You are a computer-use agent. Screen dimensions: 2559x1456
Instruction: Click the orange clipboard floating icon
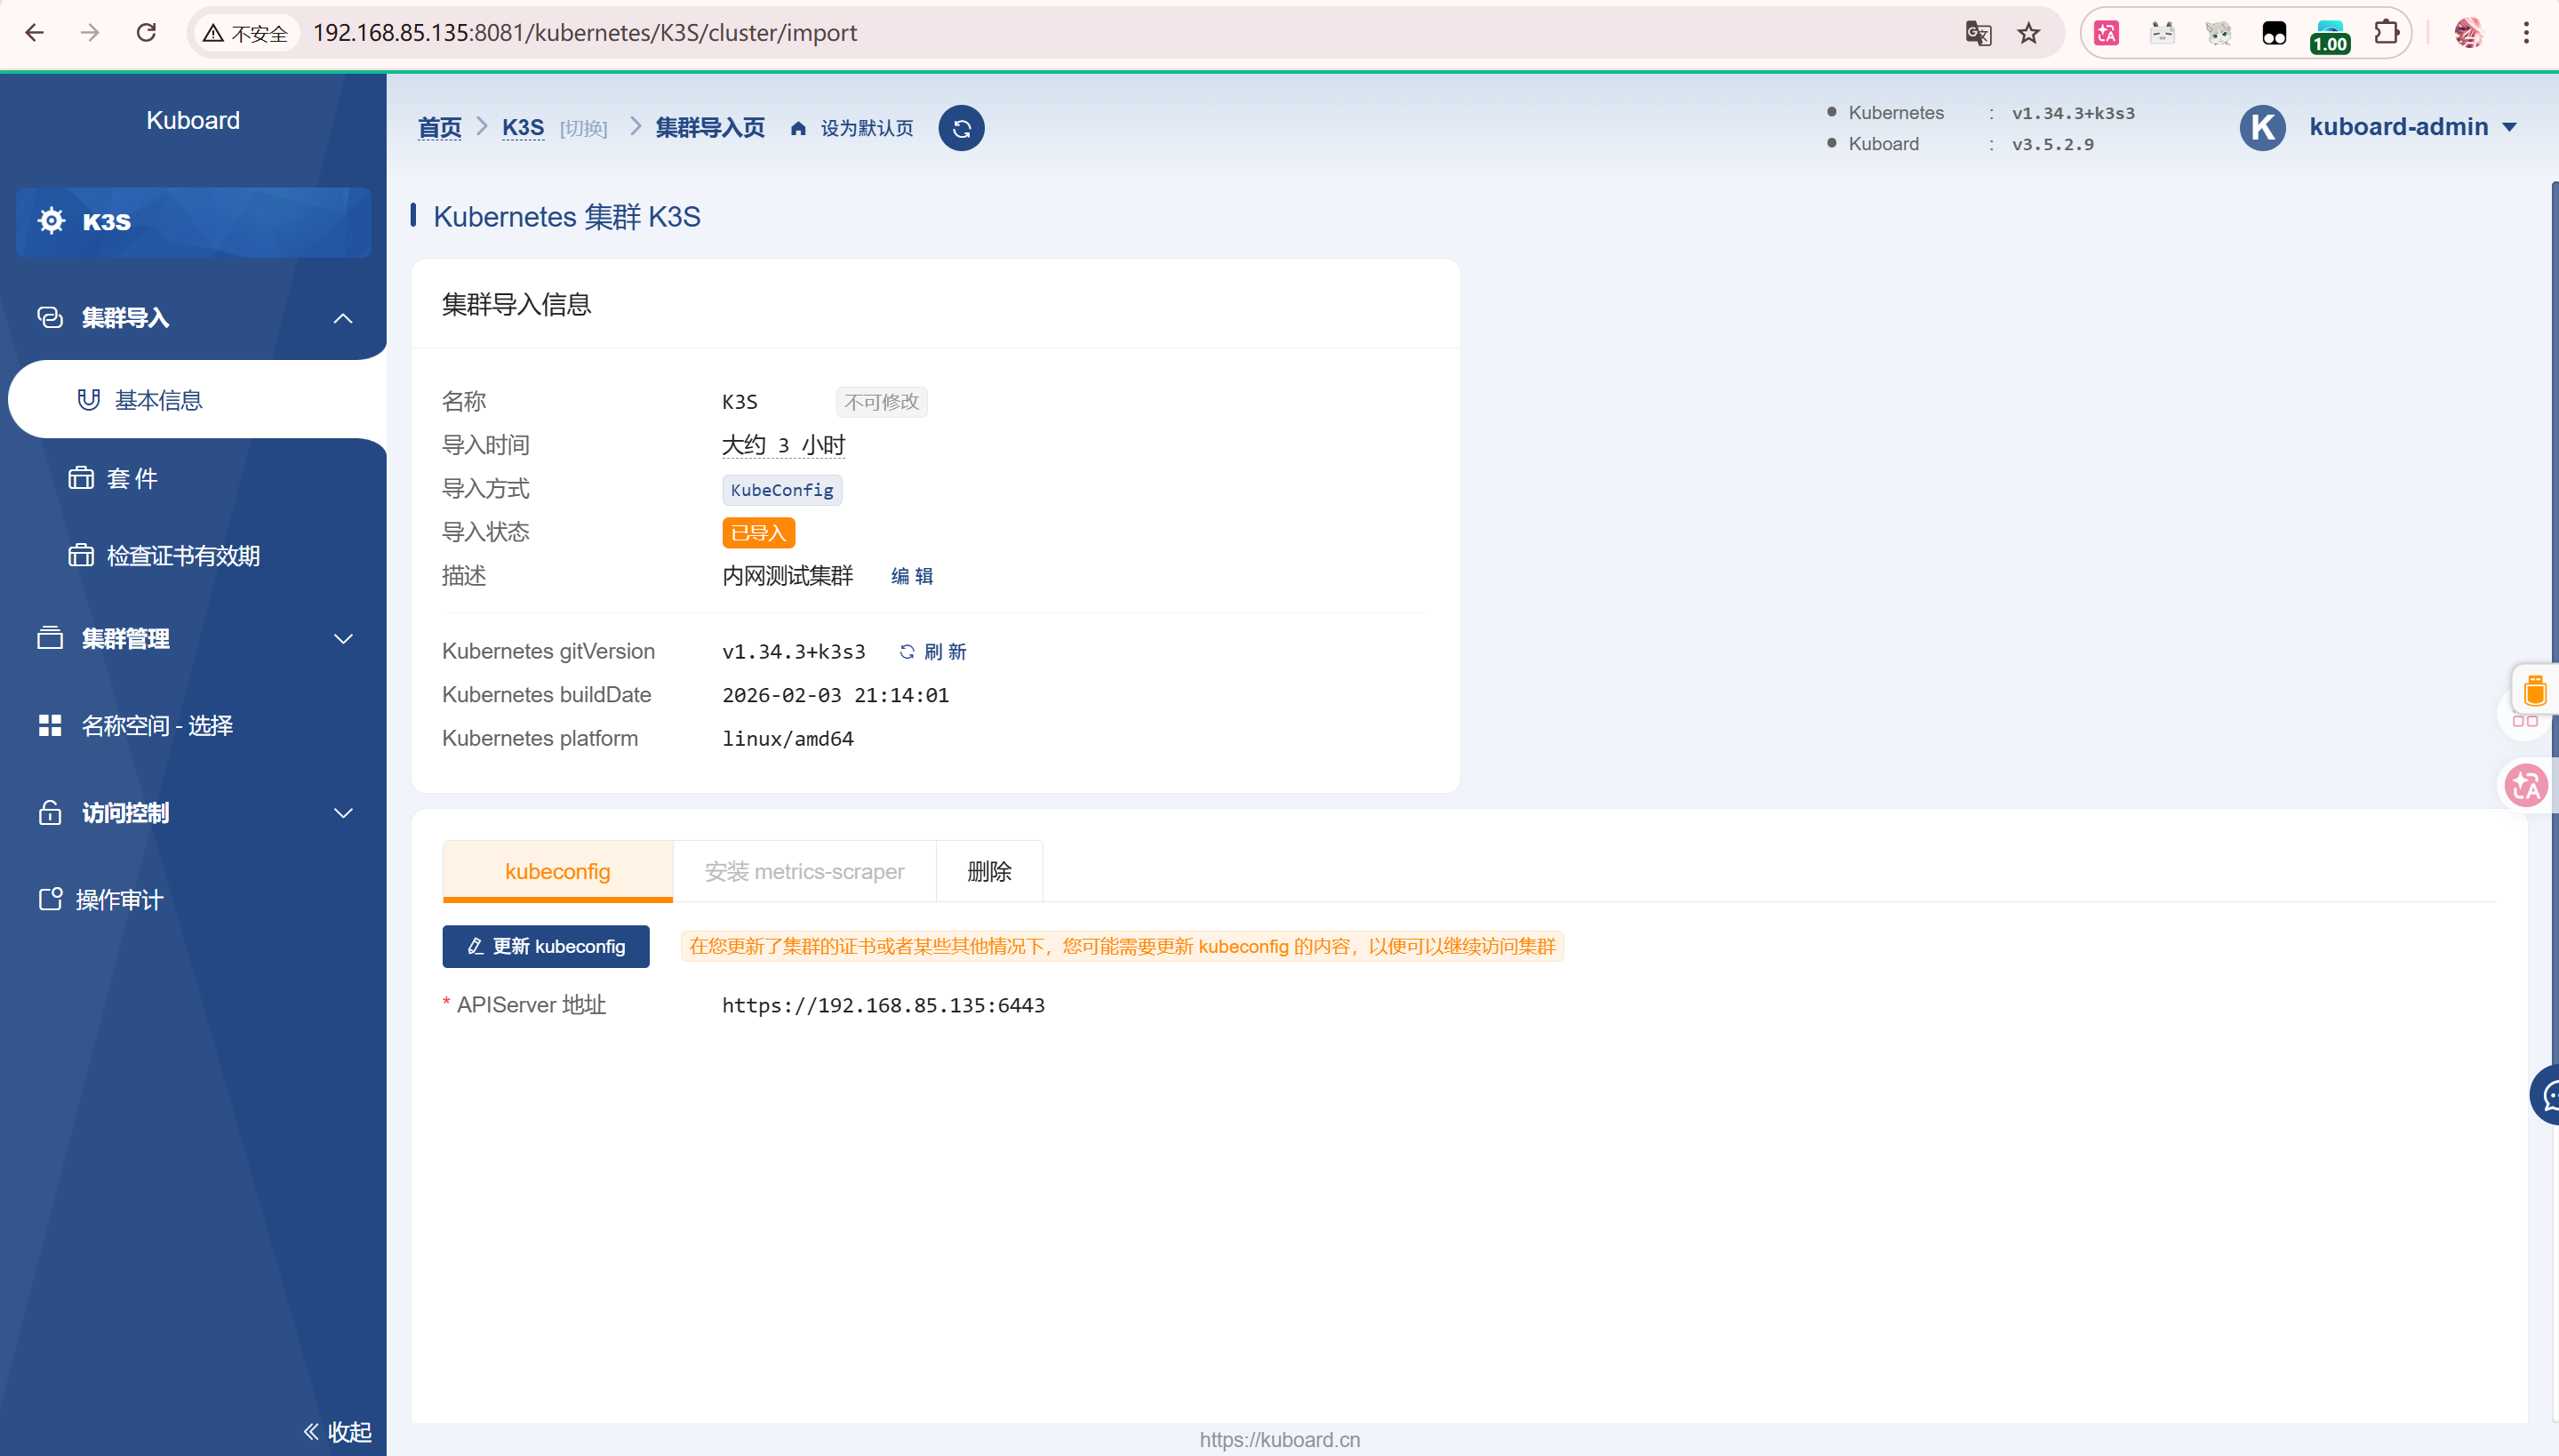2534,691
